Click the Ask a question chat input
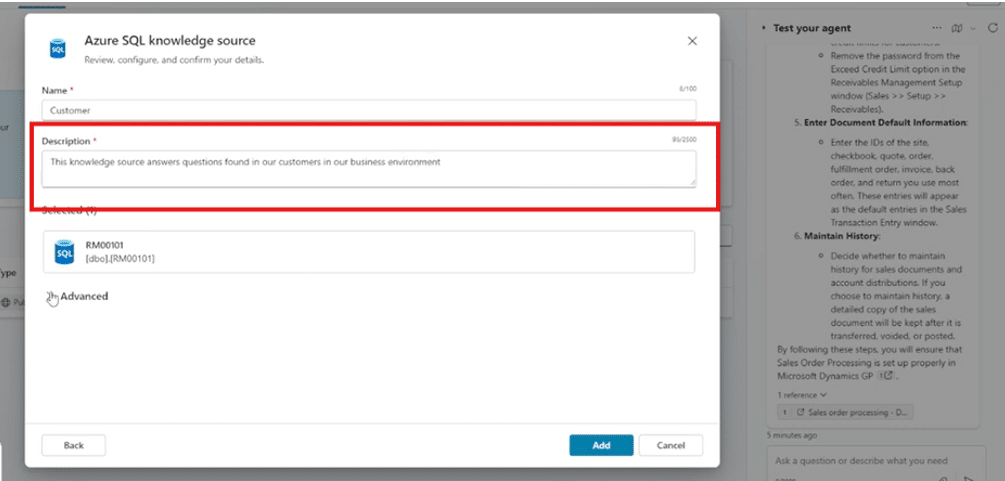Image resolution: width=1005 pixels, height=481 pixels. (876, 460)
